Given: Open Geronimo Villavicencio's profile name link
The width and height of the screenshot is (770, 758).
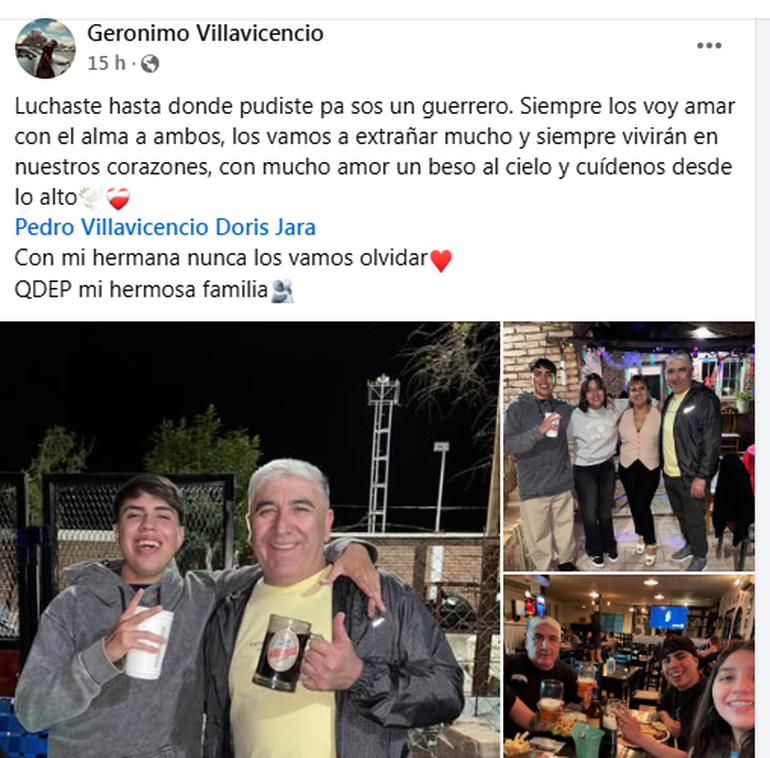Looking at the screenshot, I should pos(205,33).
